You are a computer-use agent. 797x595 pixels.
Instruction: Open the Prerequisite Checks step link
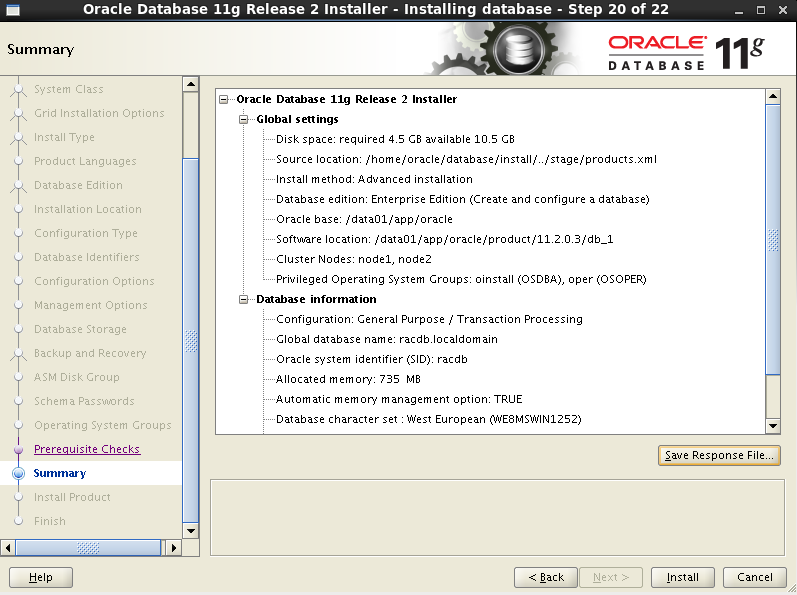tap(87, 449)
